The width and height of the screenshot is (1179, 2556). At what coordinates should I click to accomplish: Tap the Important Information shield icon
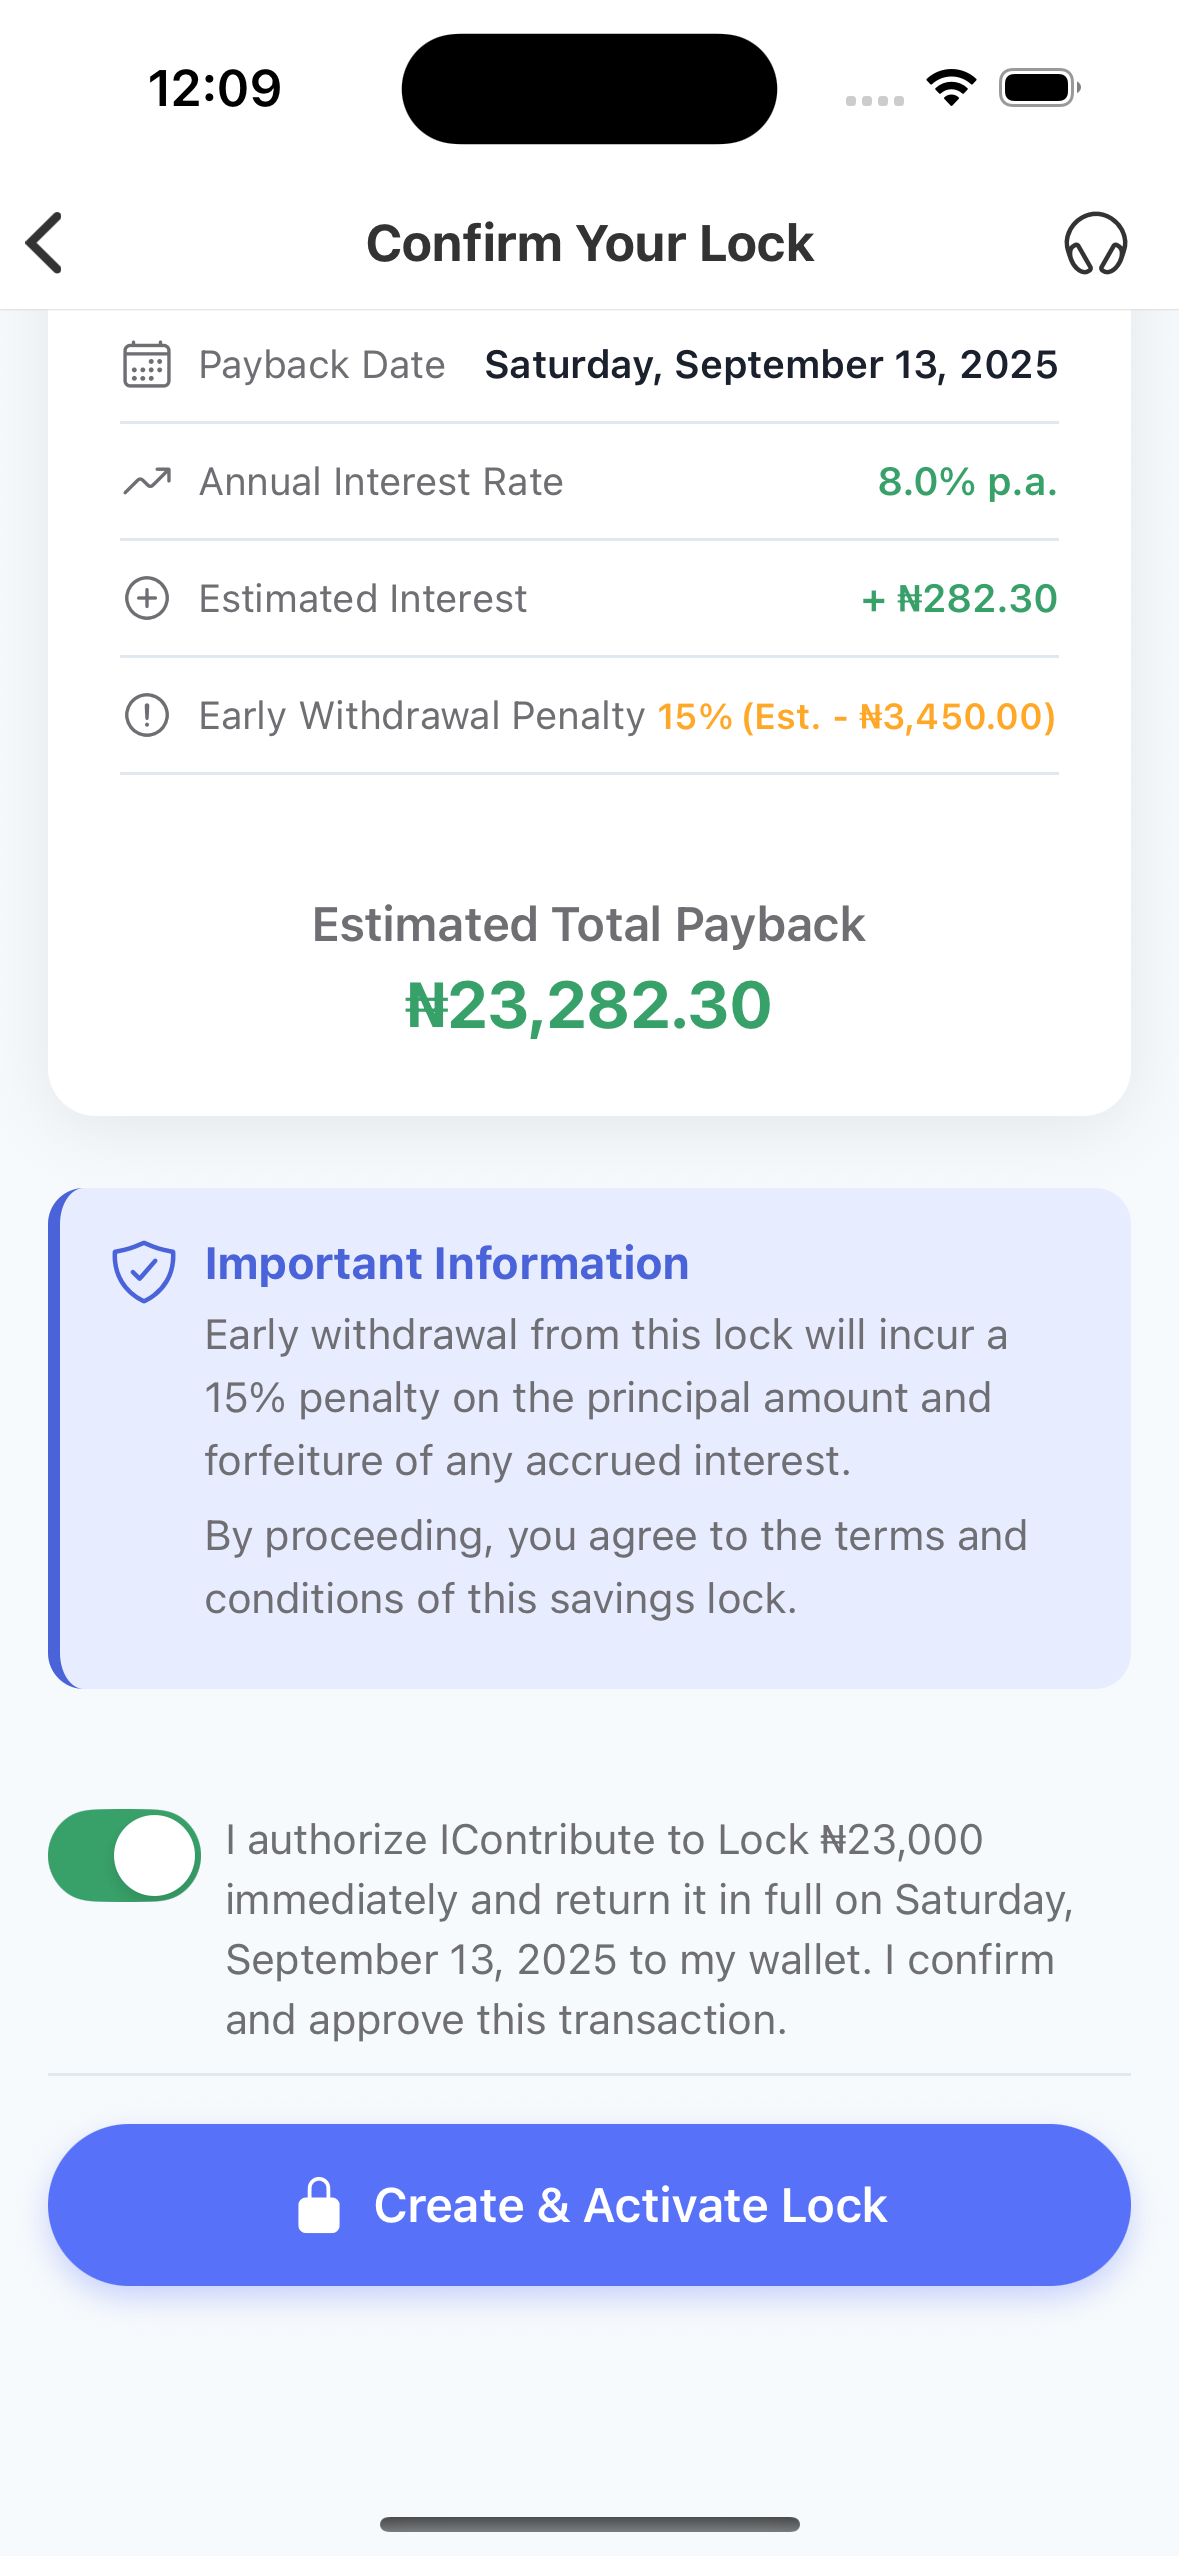point(144,1271)
